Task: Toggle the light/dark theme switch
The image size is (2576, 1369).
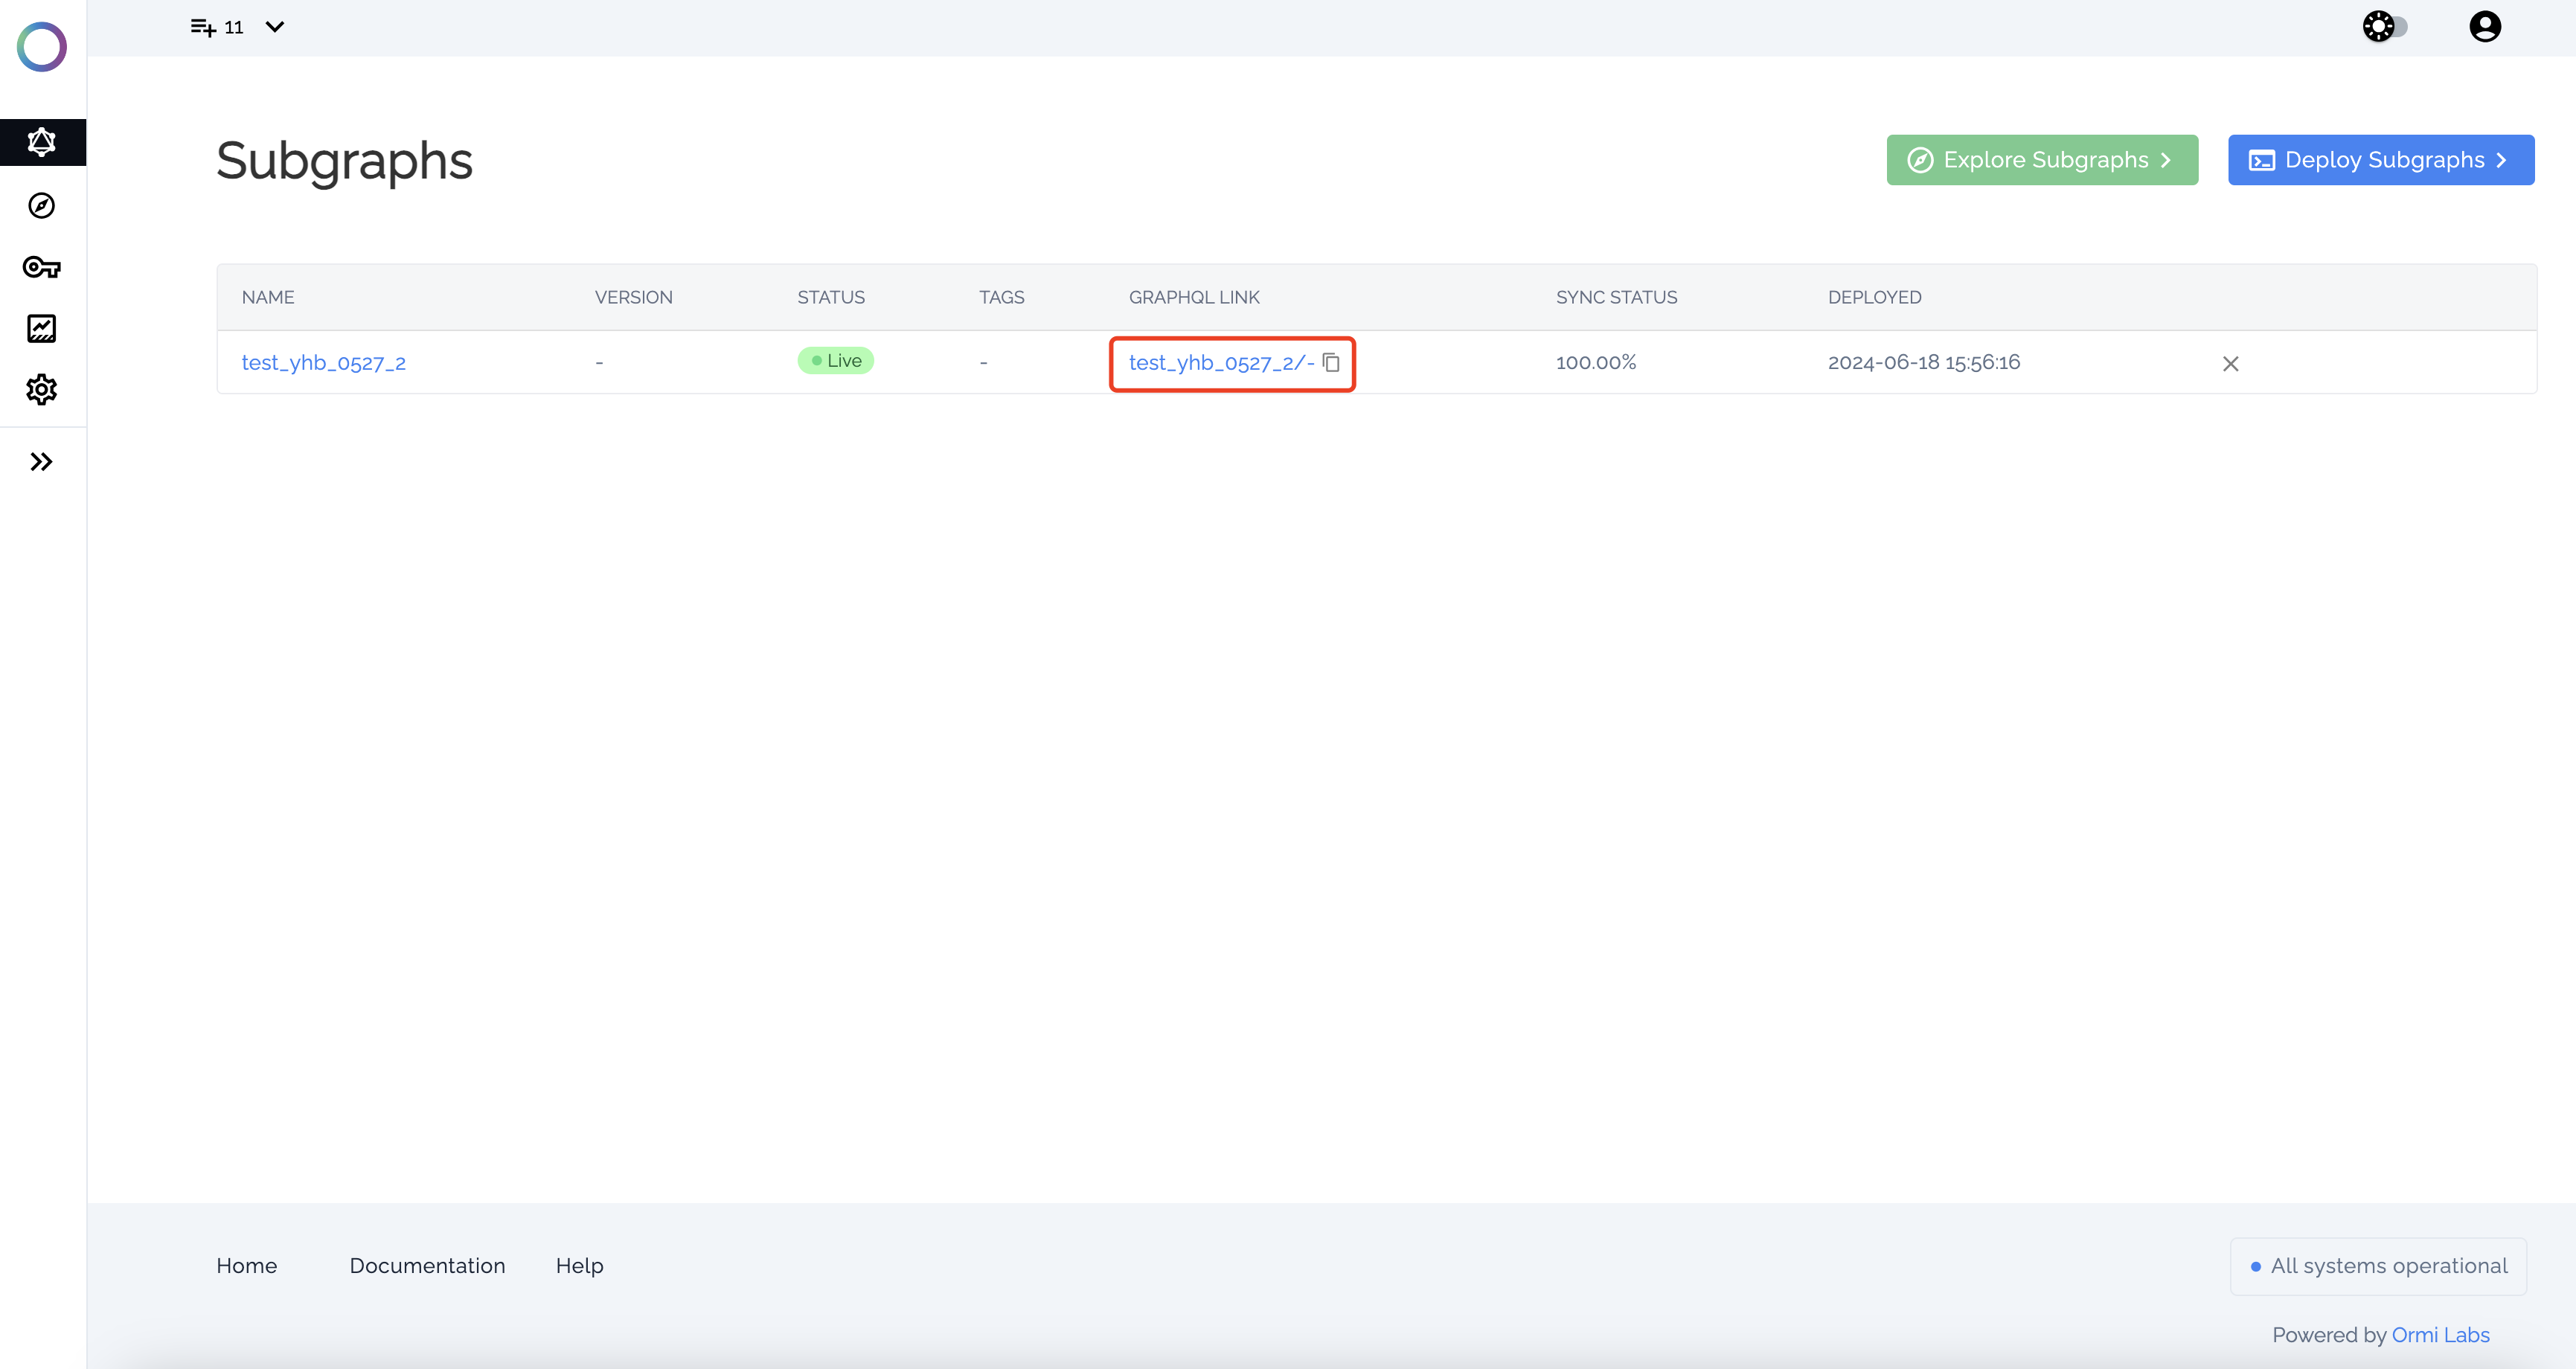Action: 2385,27
